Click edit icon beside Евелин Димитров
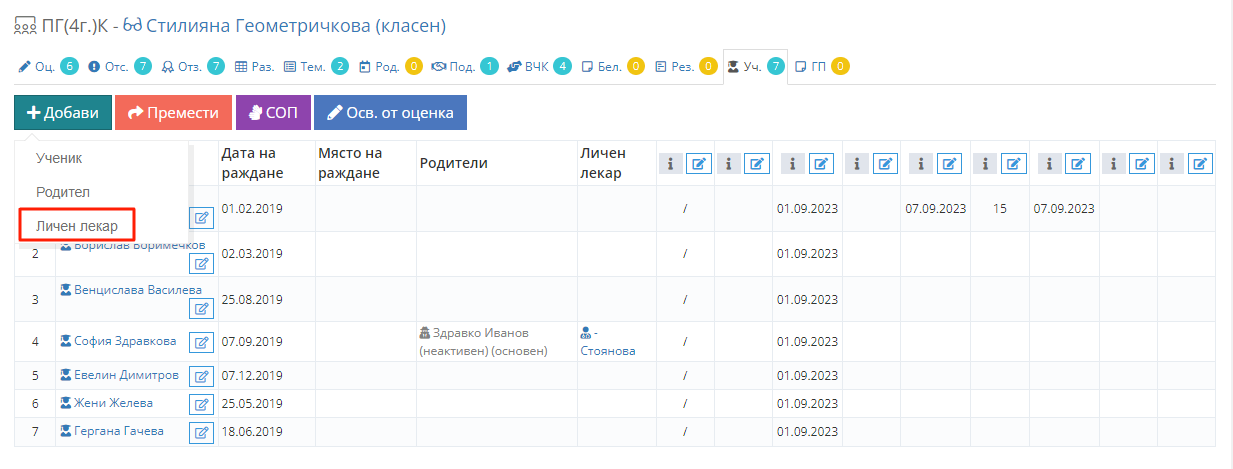The image size is (1233, 469). pos(202,377)
